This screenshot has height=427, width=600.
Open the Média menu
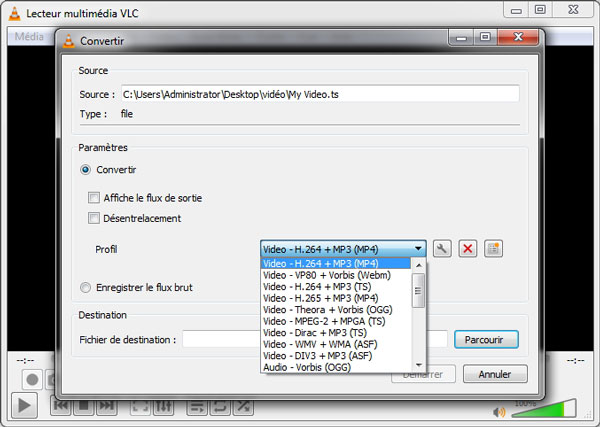pos(29,37)
